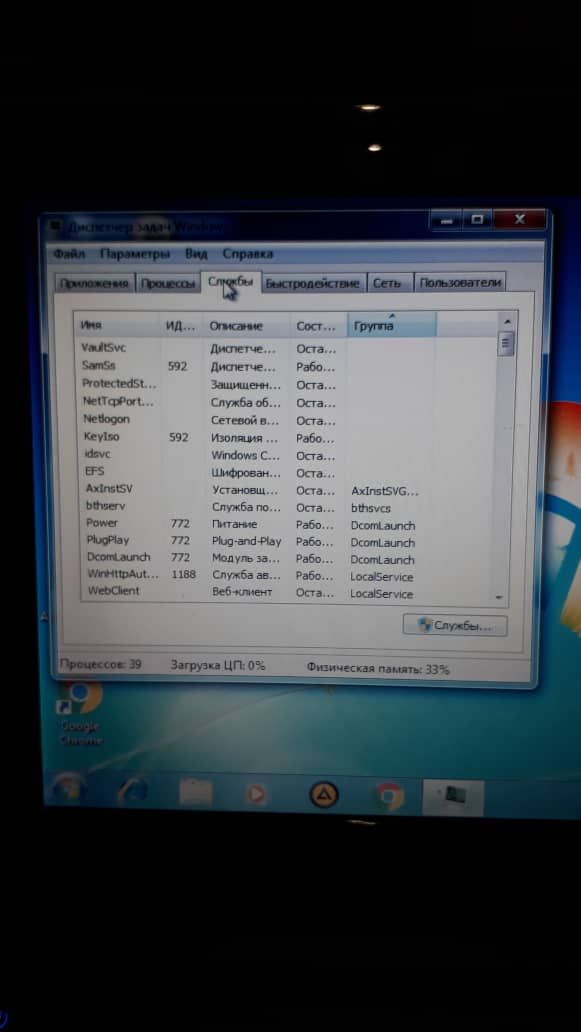Click the Службы... button
Viewport: 581px width, 1032px height.
[455, 625]
